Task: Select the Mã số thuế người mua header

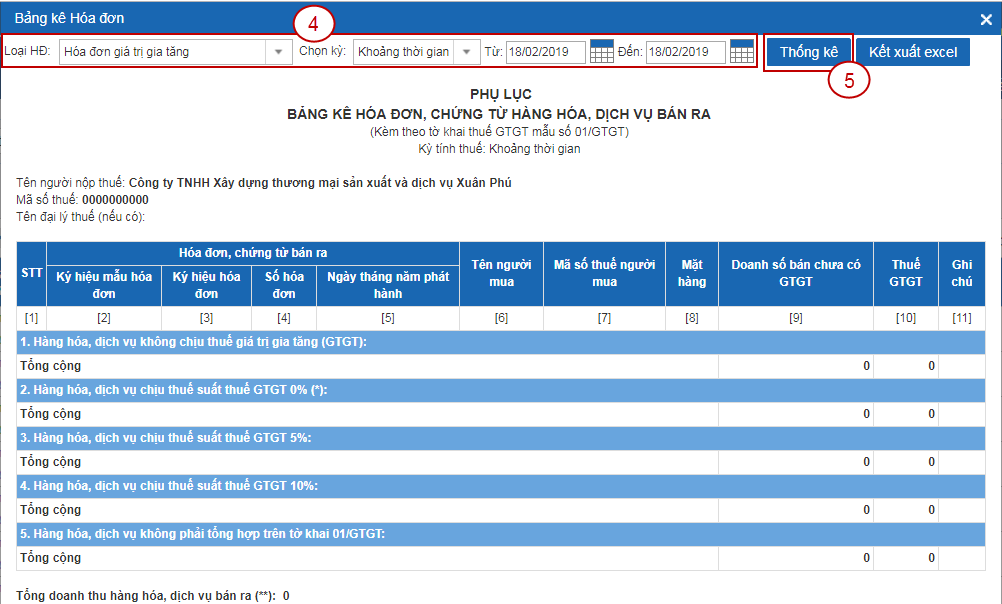Action: [604, 273]
